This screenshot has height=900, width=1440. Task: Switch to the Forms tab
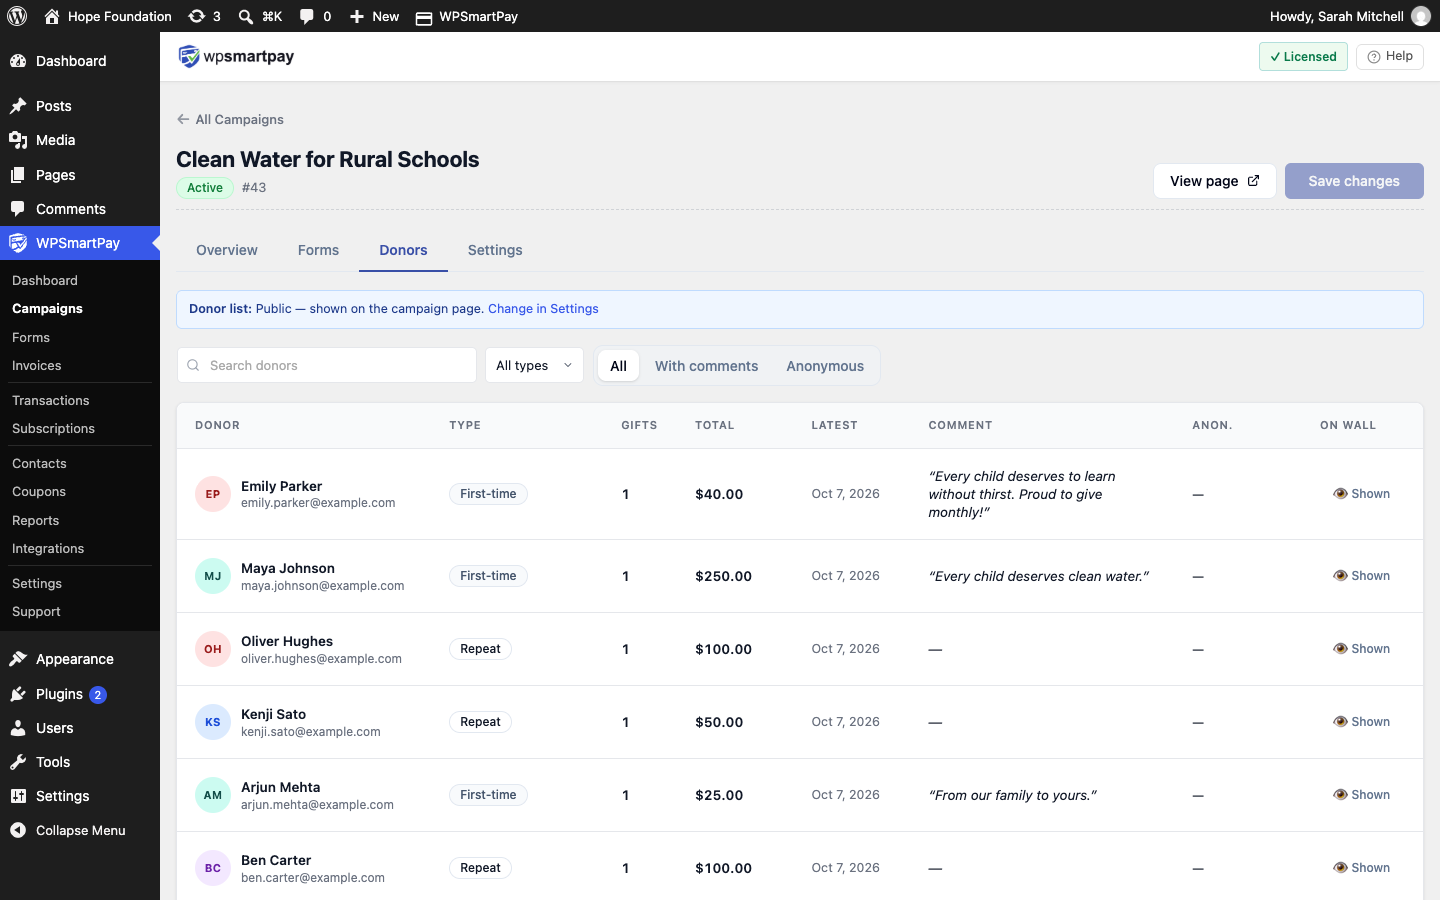(318, 250)
